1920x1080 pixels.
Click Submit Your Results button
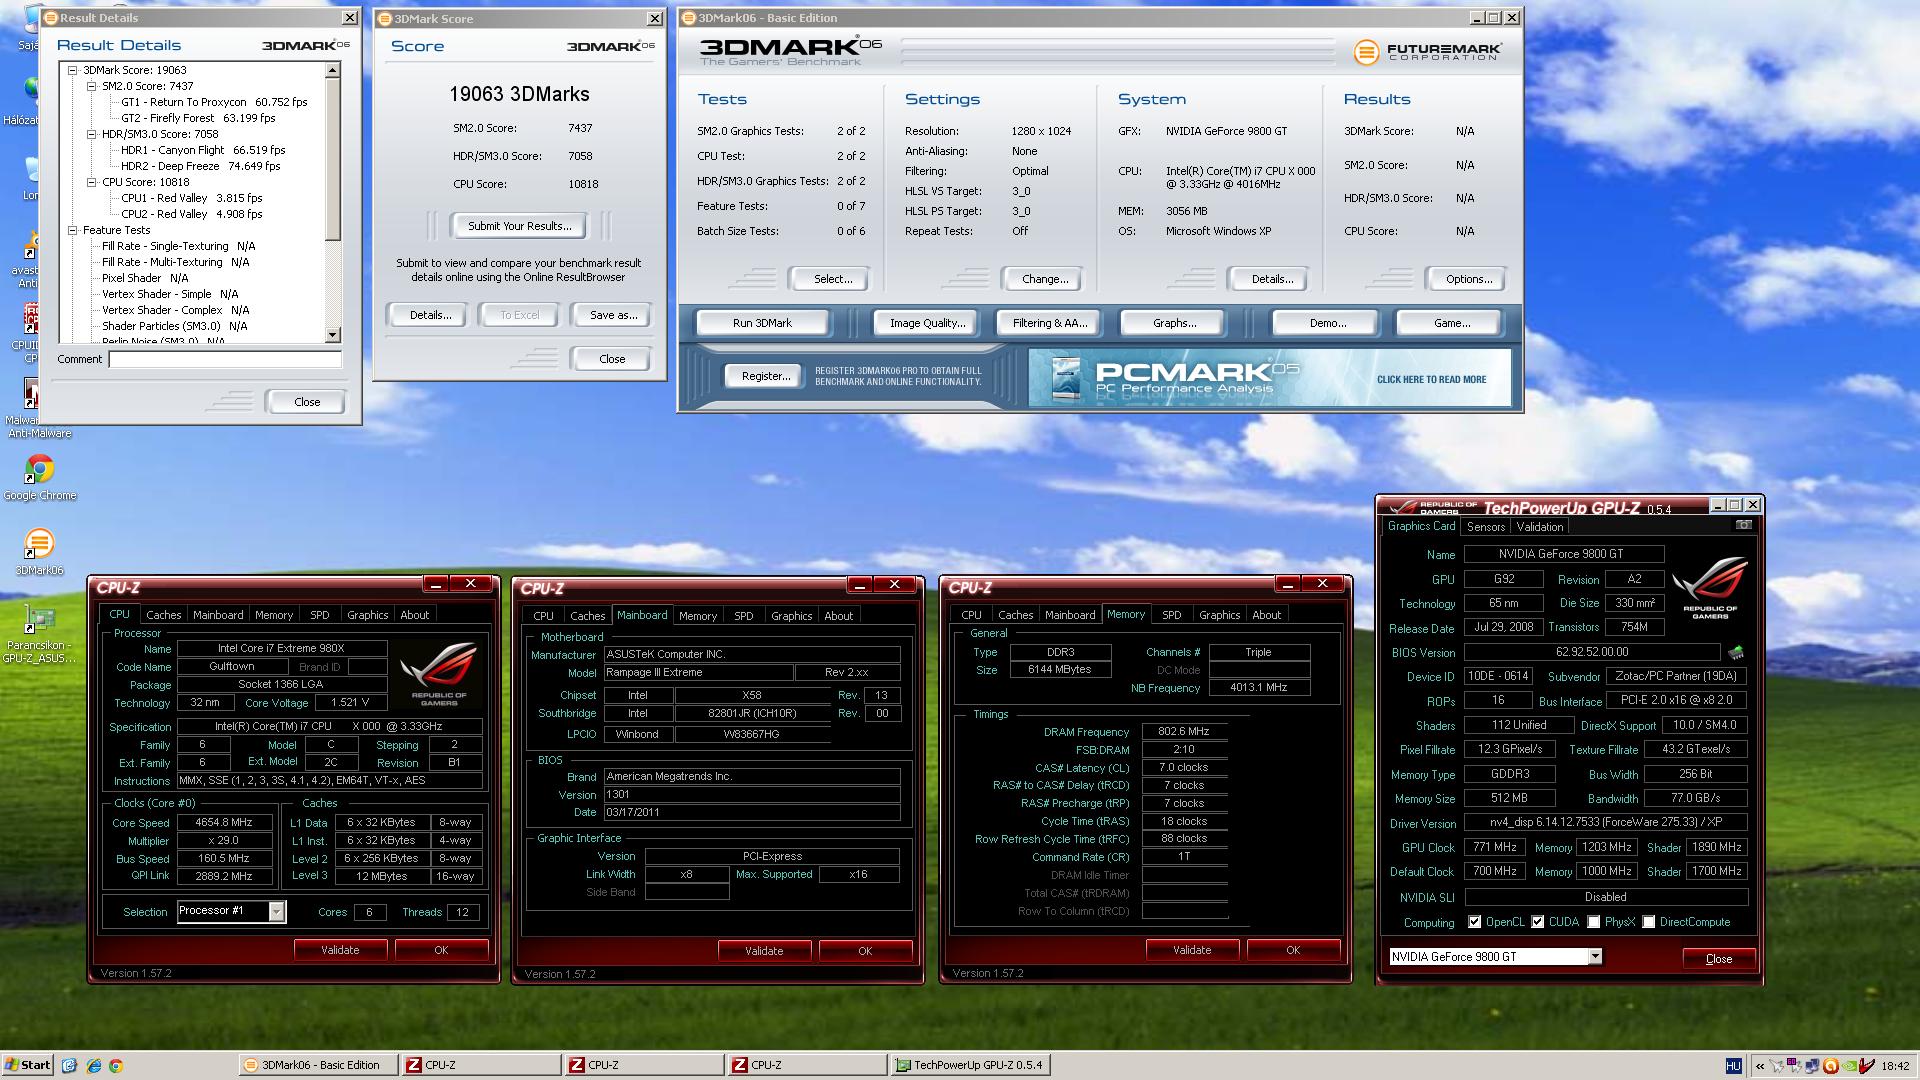click(519, 226)
